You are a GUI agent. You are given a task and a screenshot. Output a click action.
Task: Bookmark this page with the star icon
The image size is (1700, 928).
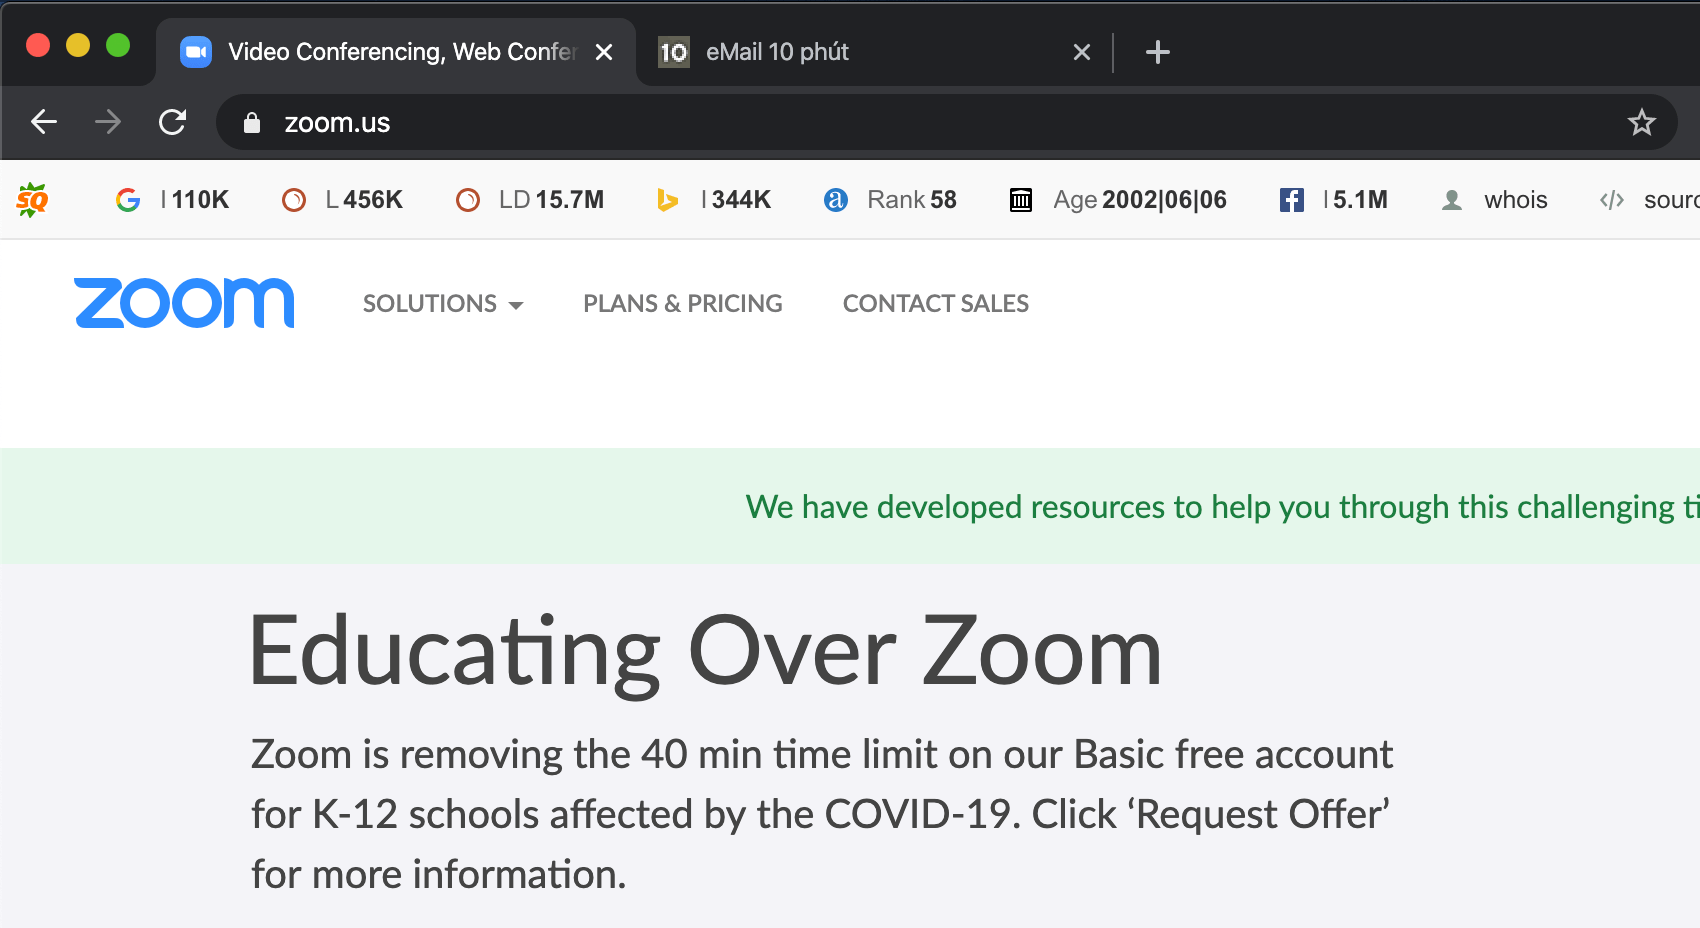[x=1641, y=122]
